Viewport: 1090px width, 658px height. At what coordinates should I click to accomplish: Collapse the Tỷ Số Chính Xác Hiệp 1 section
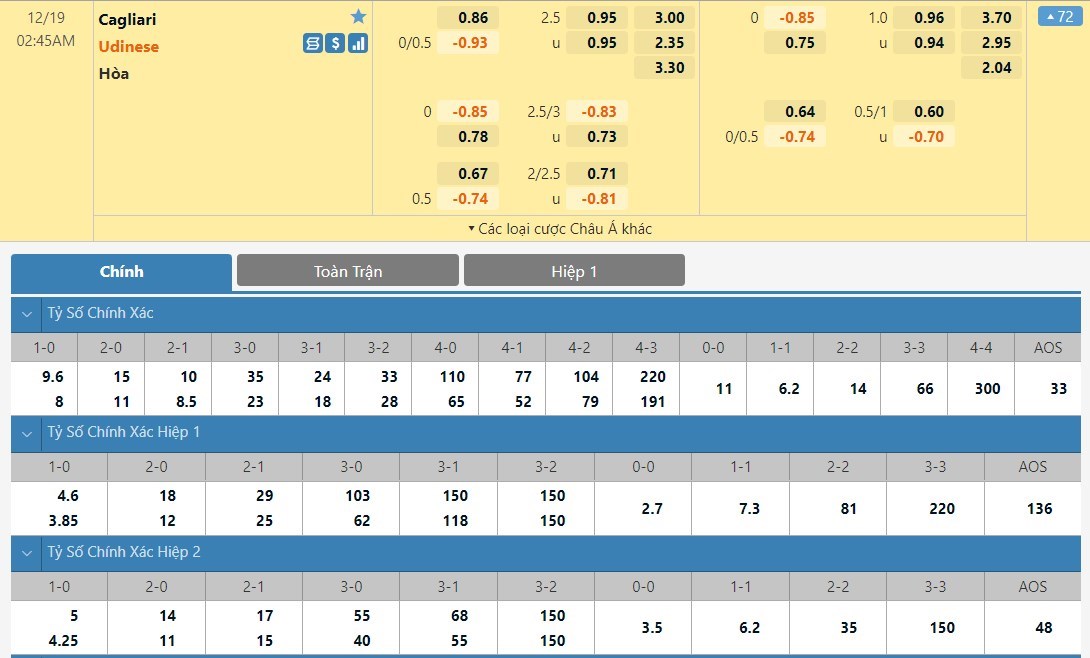tap(27, 432)
